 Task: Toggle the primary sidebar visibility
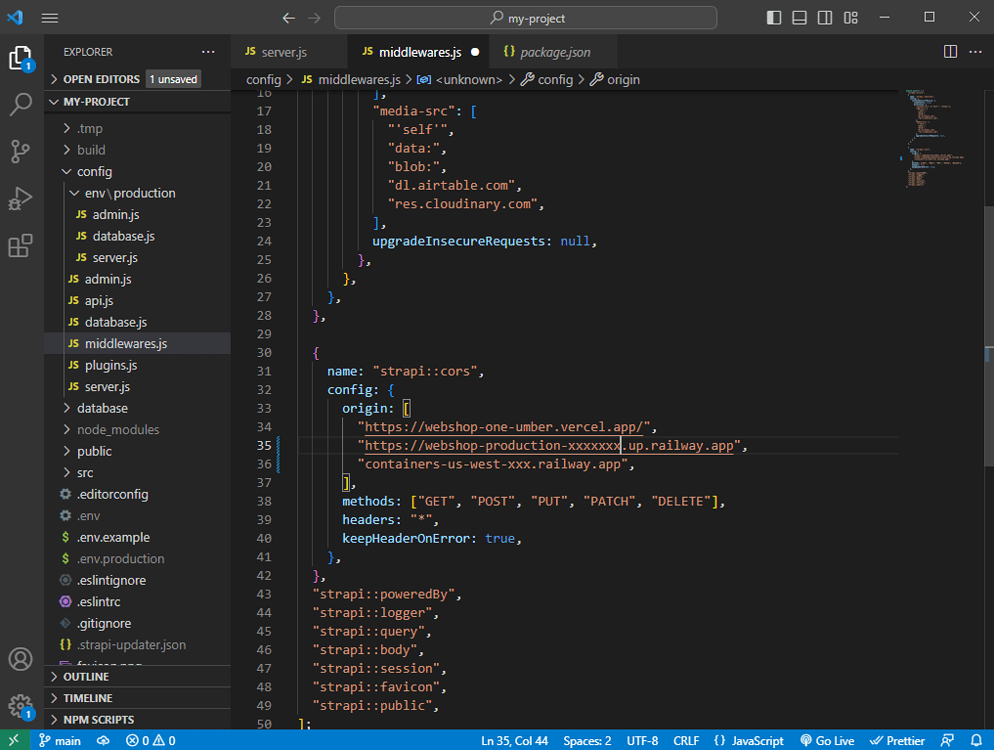point(773,17)
